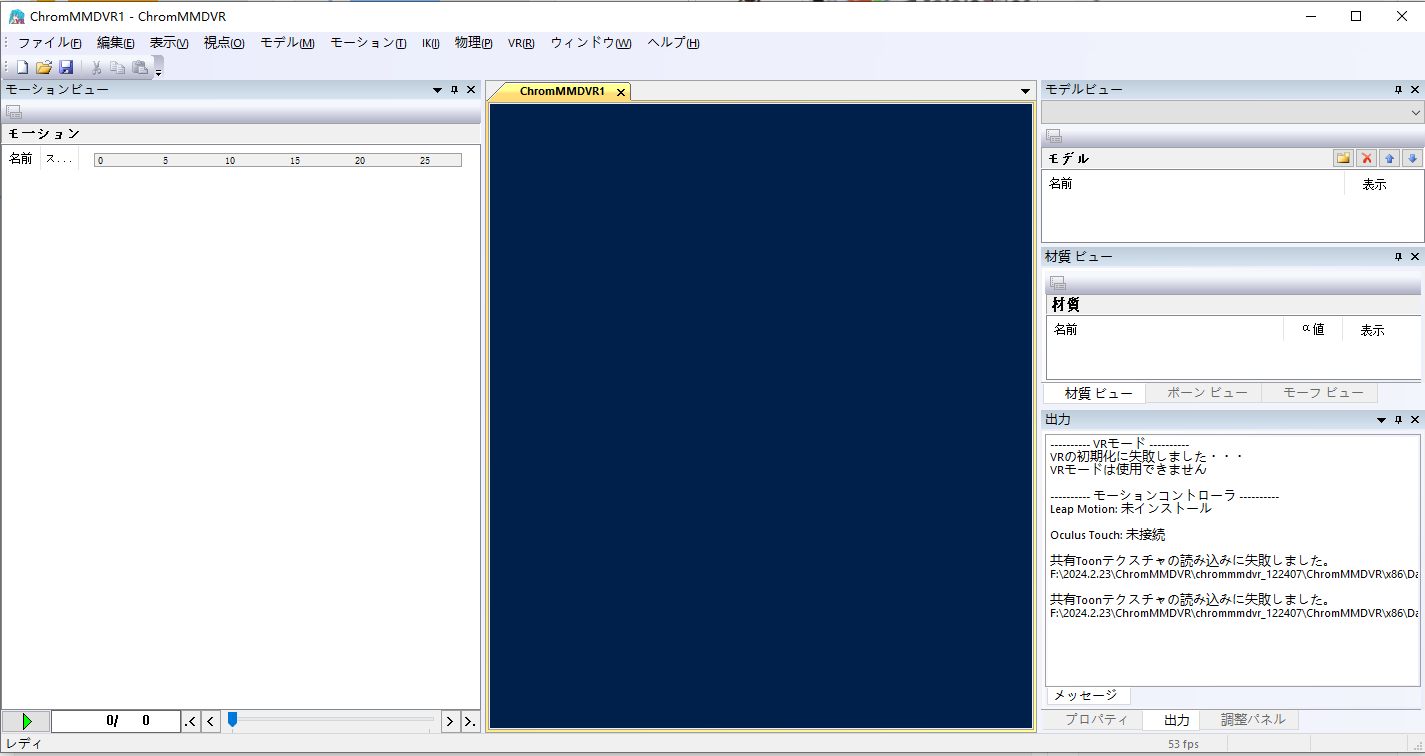Click the move model up arrow icon
This screenshot has height=756, width=1425.
click(1389, 158)
